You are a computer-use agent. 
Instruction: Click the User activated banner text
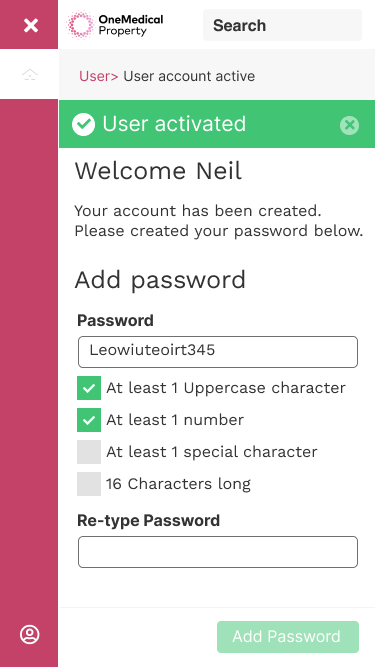click(174, 124)
